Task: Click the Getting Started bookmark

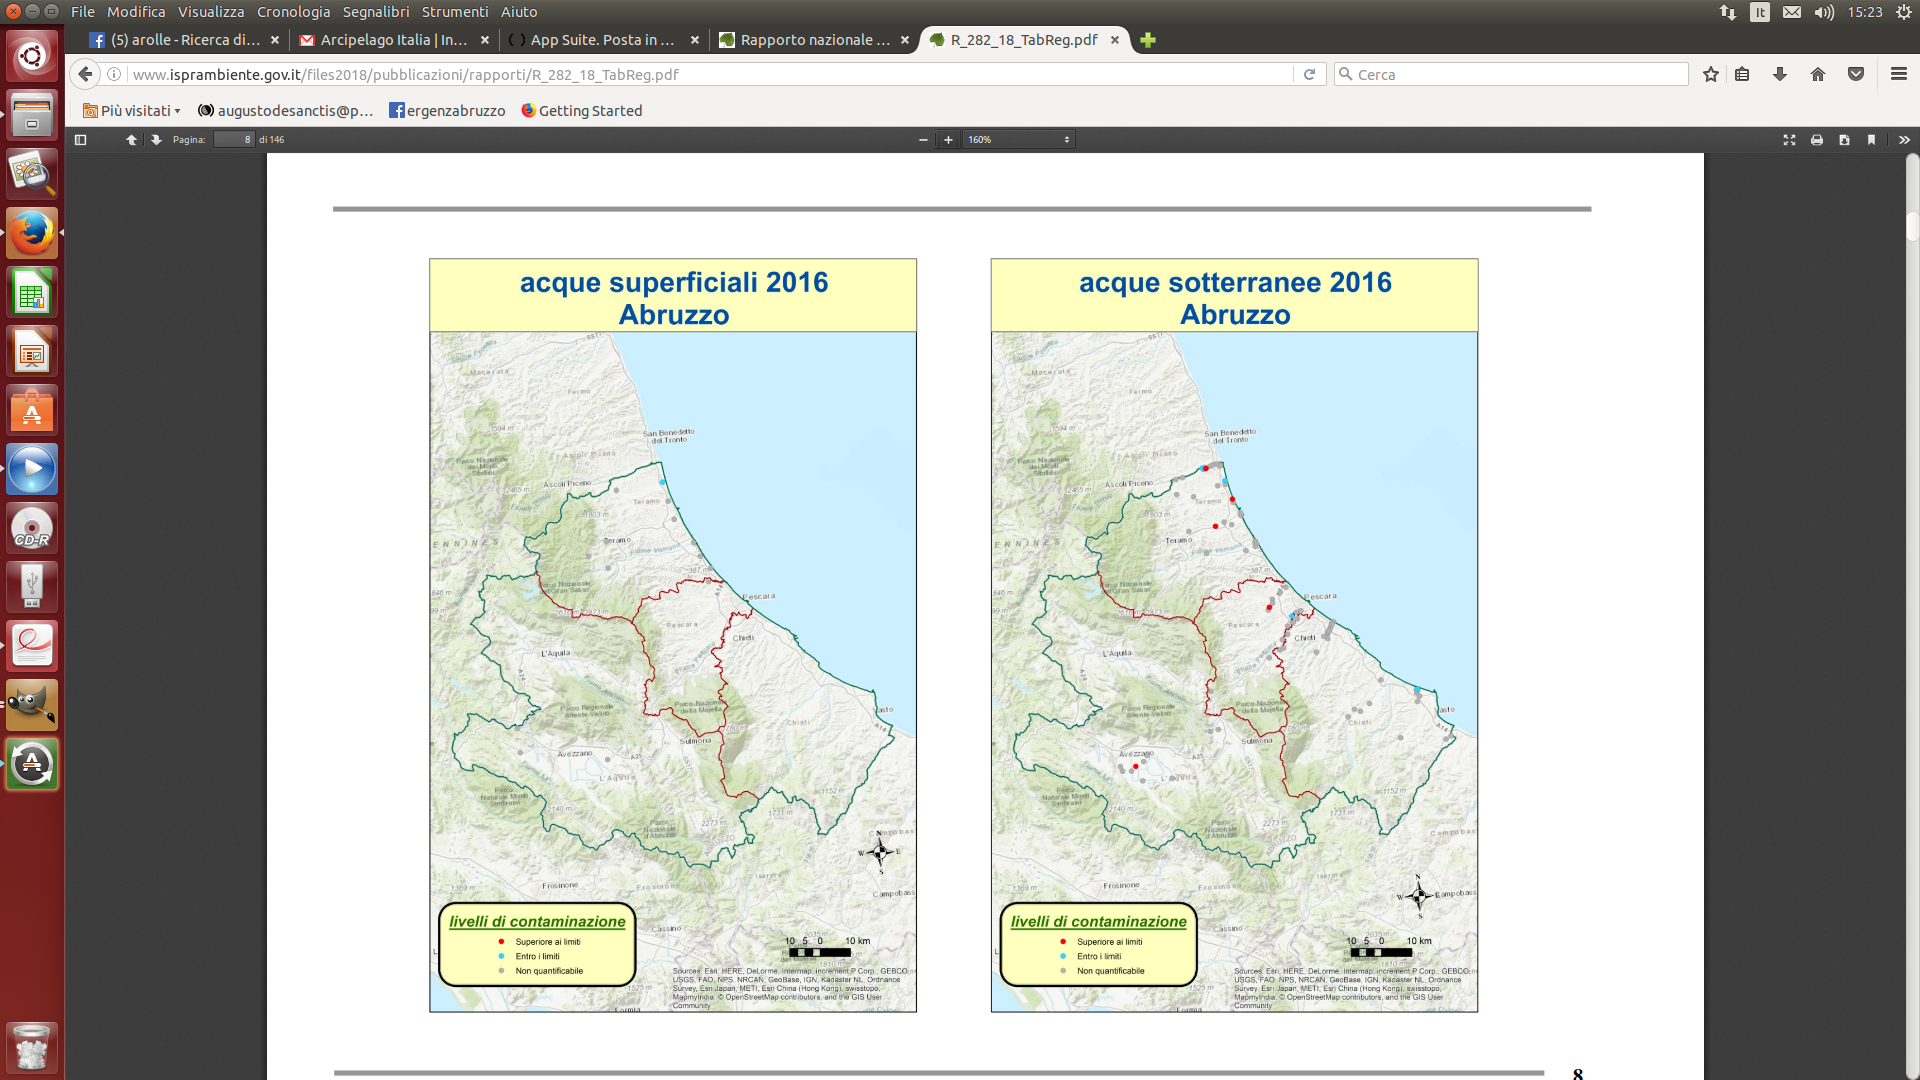Action: click(x=582, y=111)
